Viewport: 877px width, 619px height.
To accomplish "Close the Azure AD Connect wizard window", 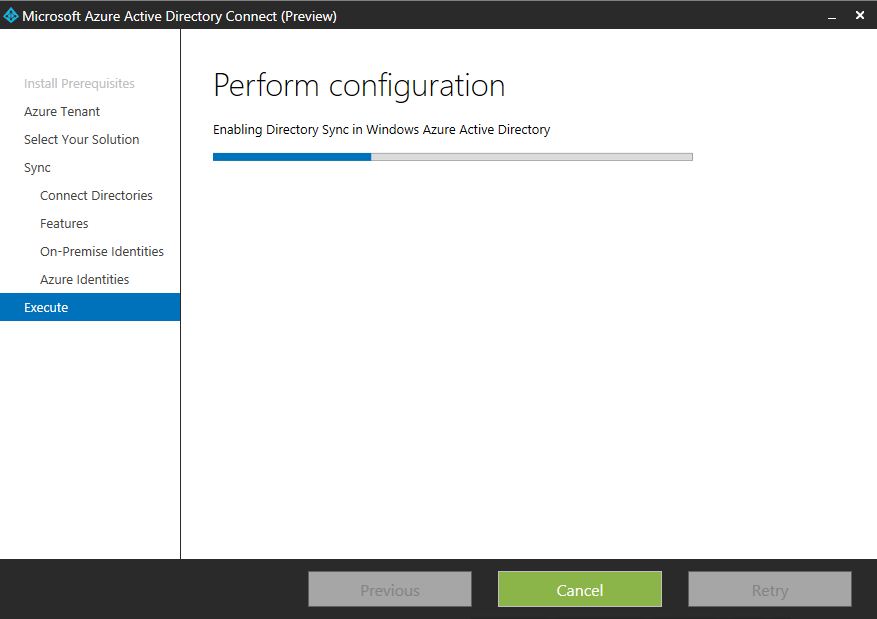I will [860, 15].
